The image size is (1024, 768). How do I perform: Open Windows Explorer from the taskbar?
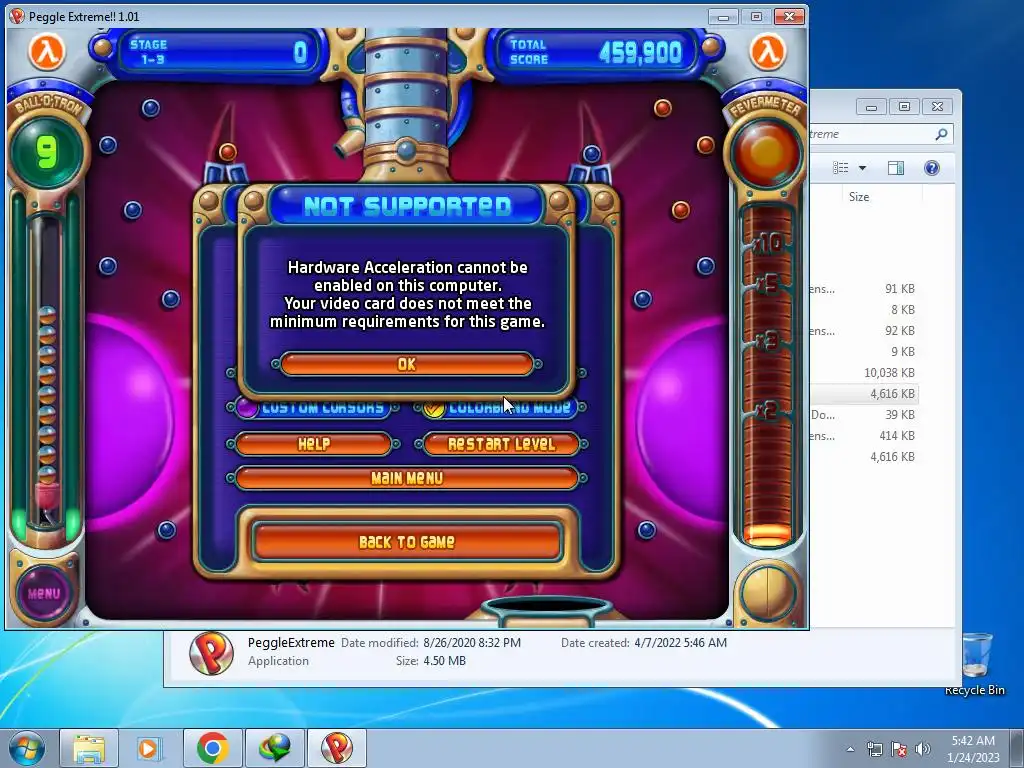(x=89, y=748)
